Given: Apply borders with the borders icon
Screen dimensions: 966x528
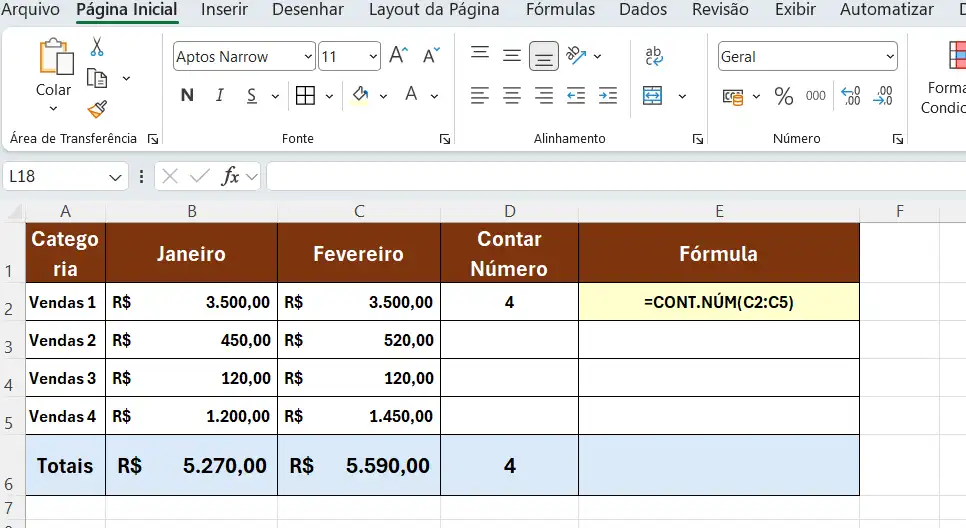Looking at the screenshot, I should click(306, 95).
